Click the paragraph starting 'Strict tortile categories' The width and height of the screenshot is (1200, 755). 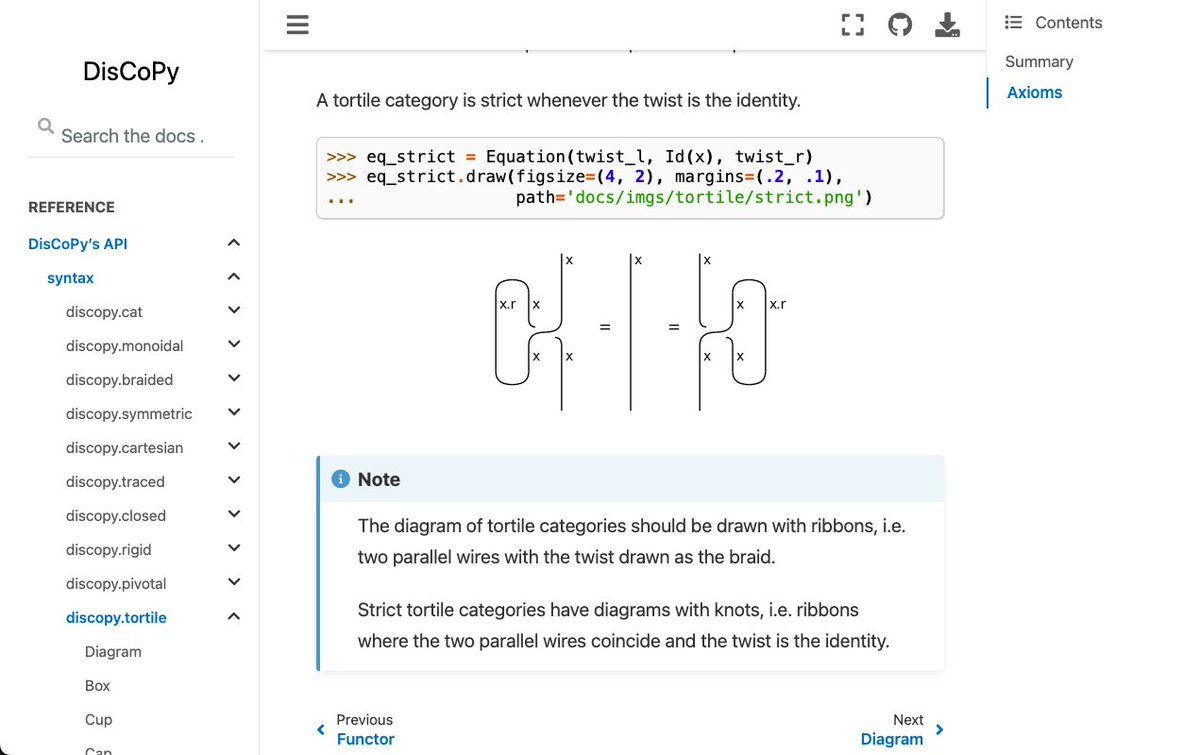(x=623, y=625)
